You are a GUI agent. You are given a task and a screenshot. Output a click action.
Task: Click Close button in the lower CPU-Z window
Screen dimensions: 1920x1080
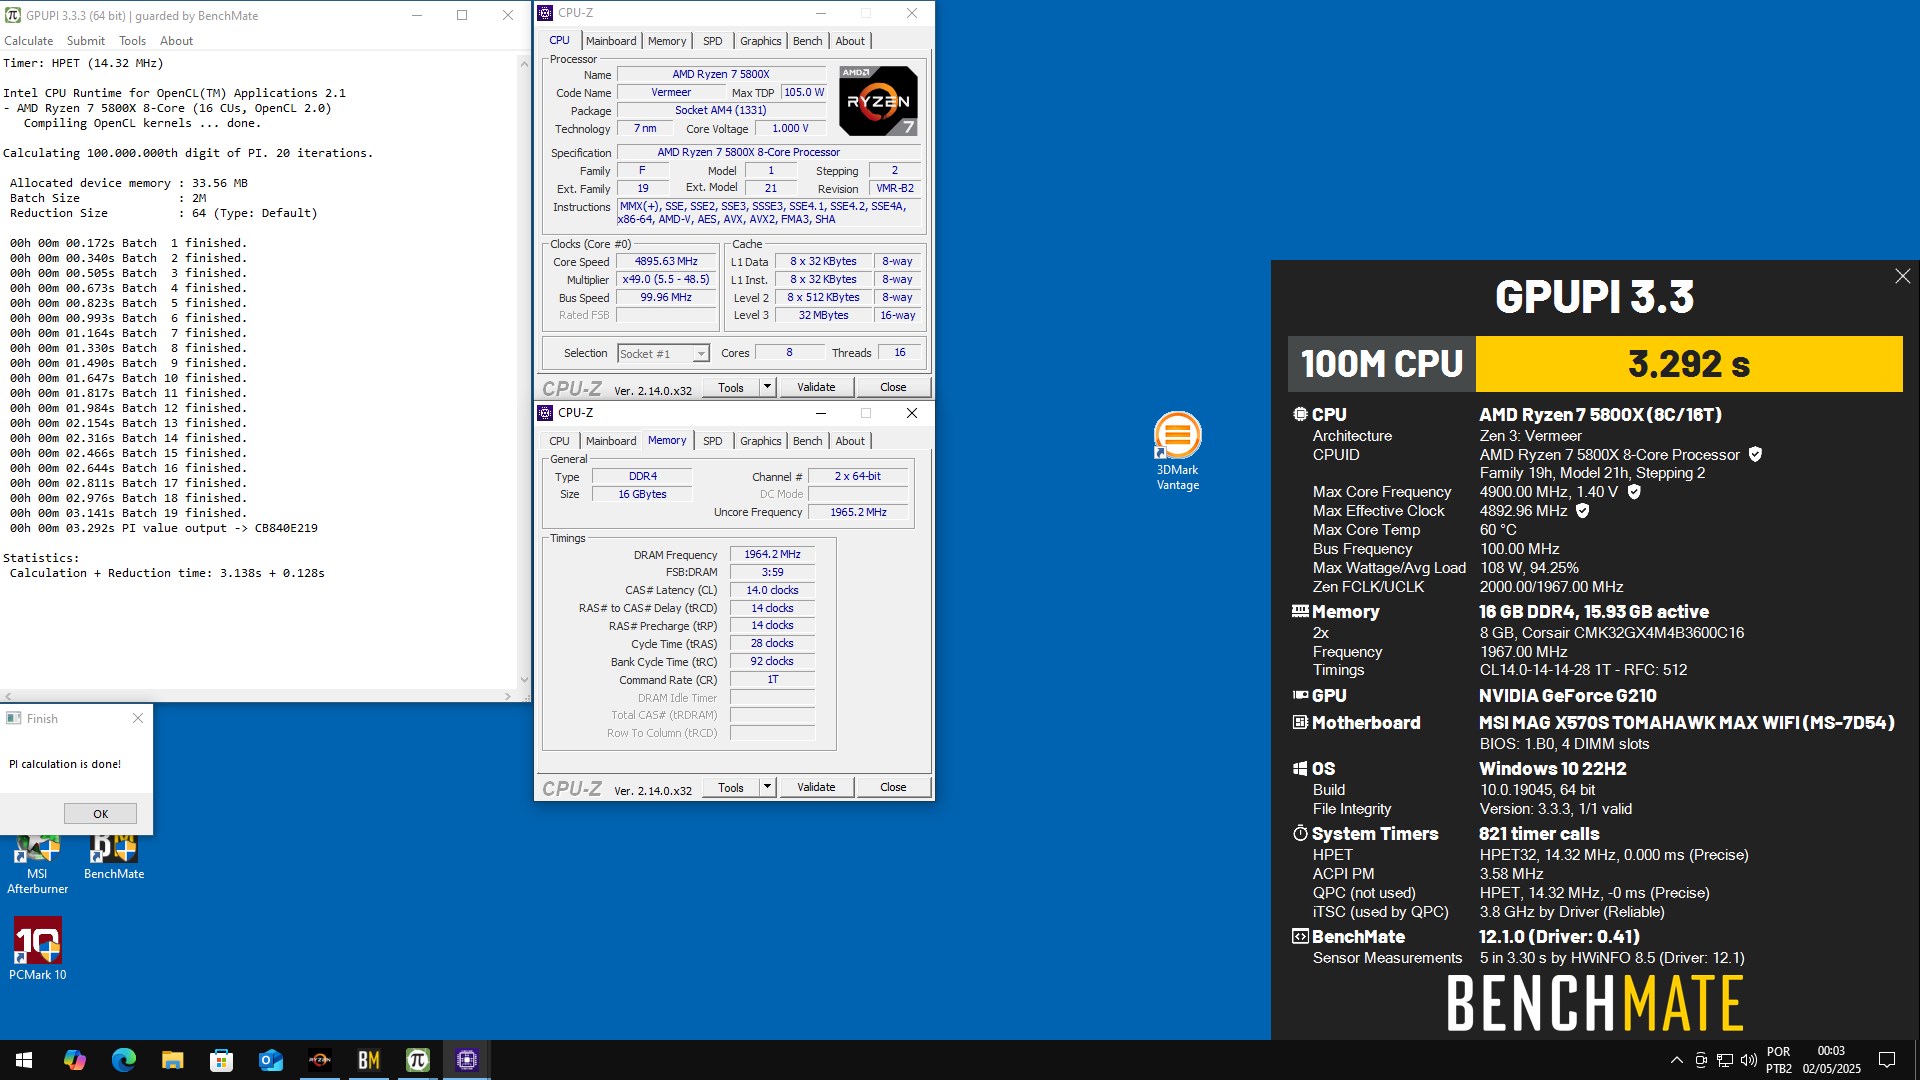(x=893, y=787)
